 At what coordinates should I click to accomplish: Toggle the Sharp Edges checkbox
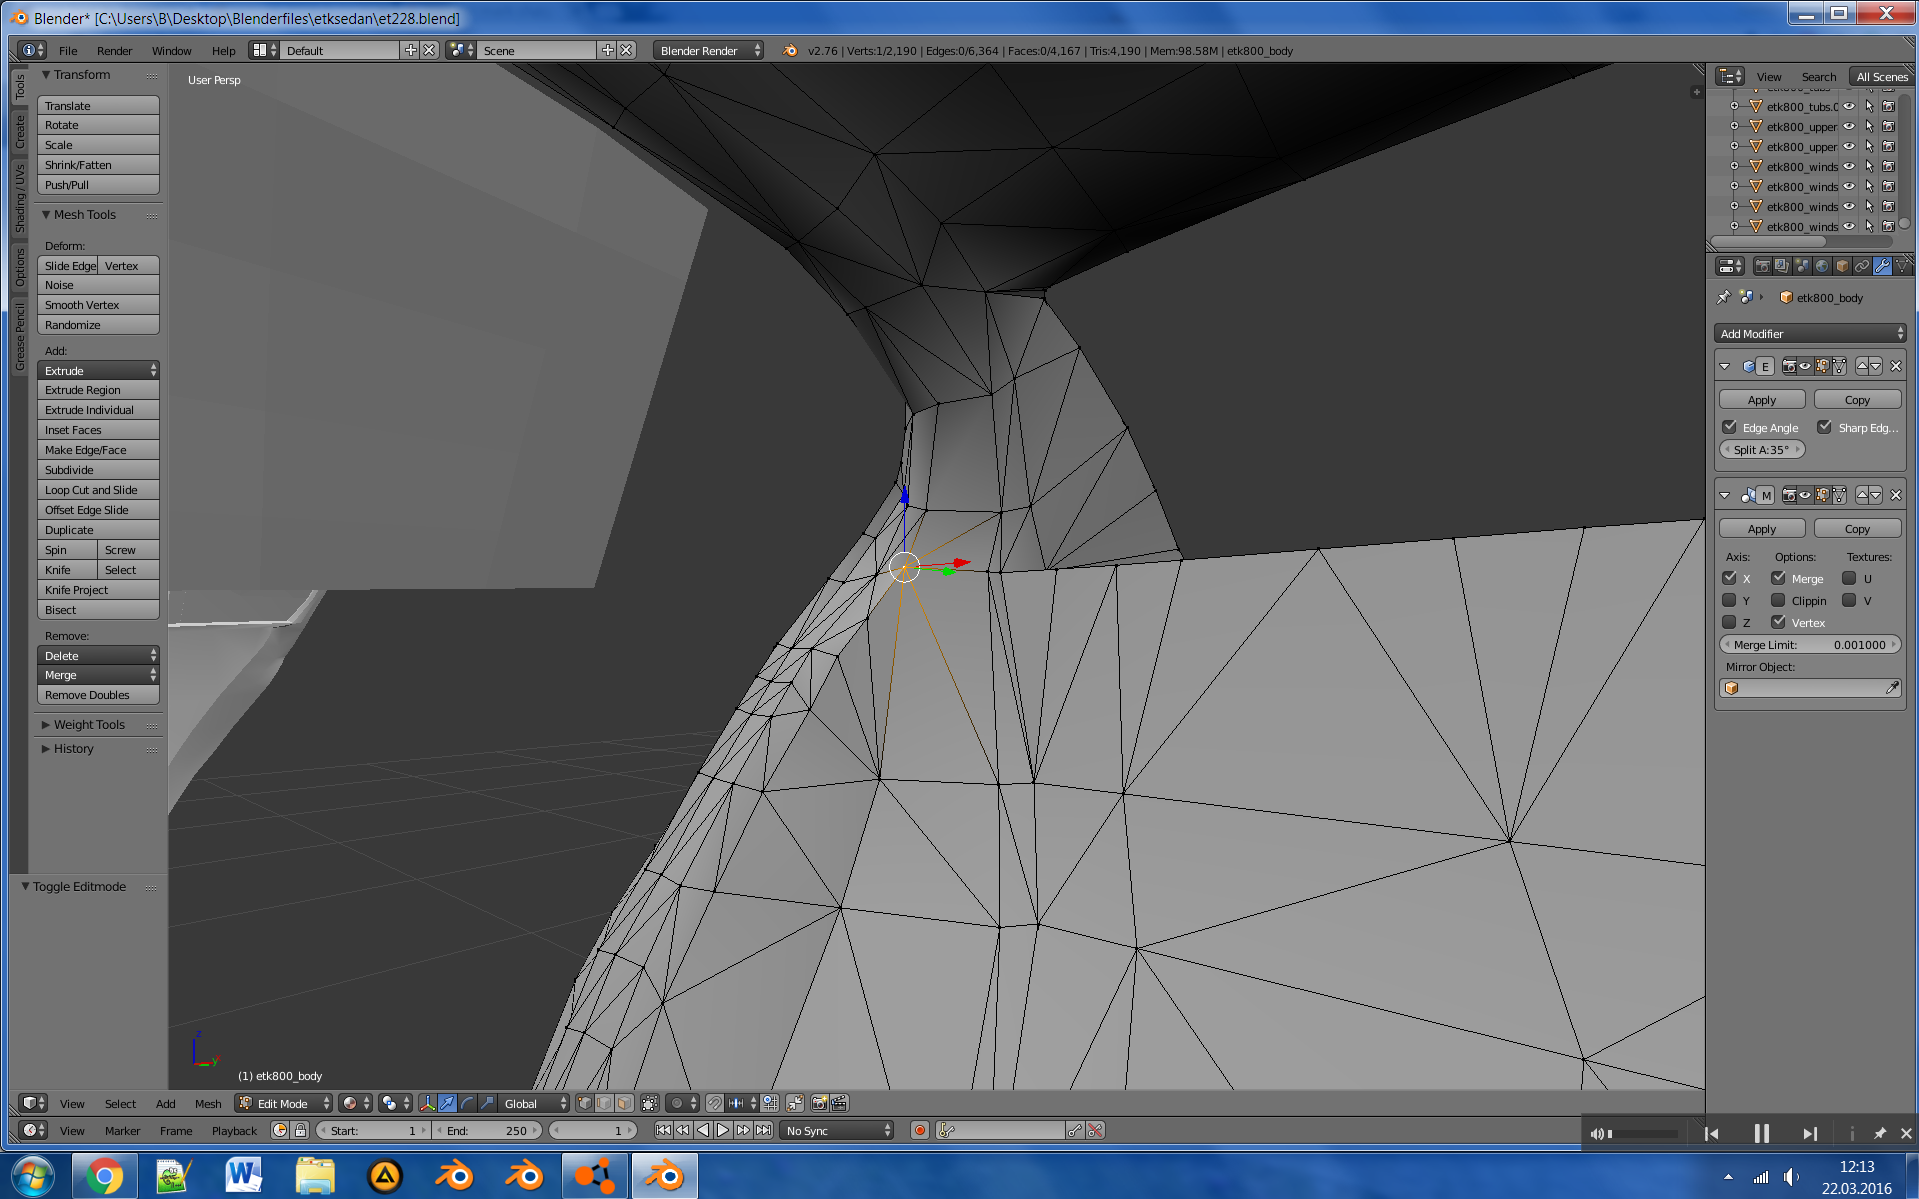point(1825,427)
